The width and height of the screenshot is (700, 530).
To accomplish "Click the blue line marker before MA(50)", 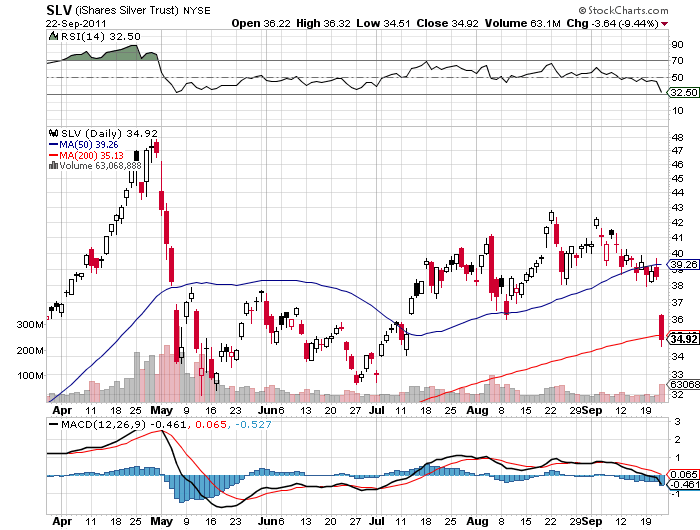I will (53, 145).
